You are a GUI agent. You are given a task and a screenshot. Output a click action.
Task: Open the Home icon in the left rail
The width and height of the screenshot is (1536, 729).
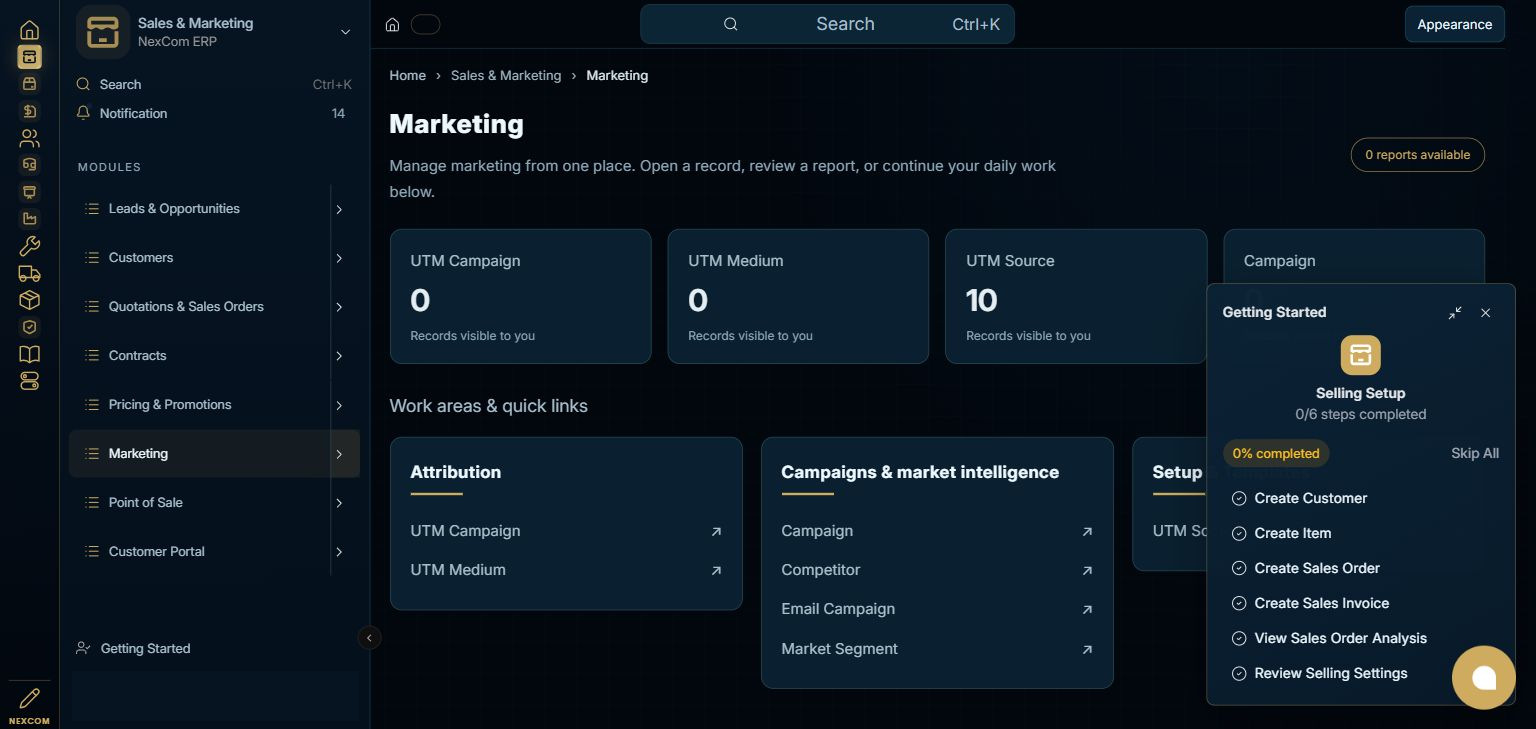tap(30, 30)
